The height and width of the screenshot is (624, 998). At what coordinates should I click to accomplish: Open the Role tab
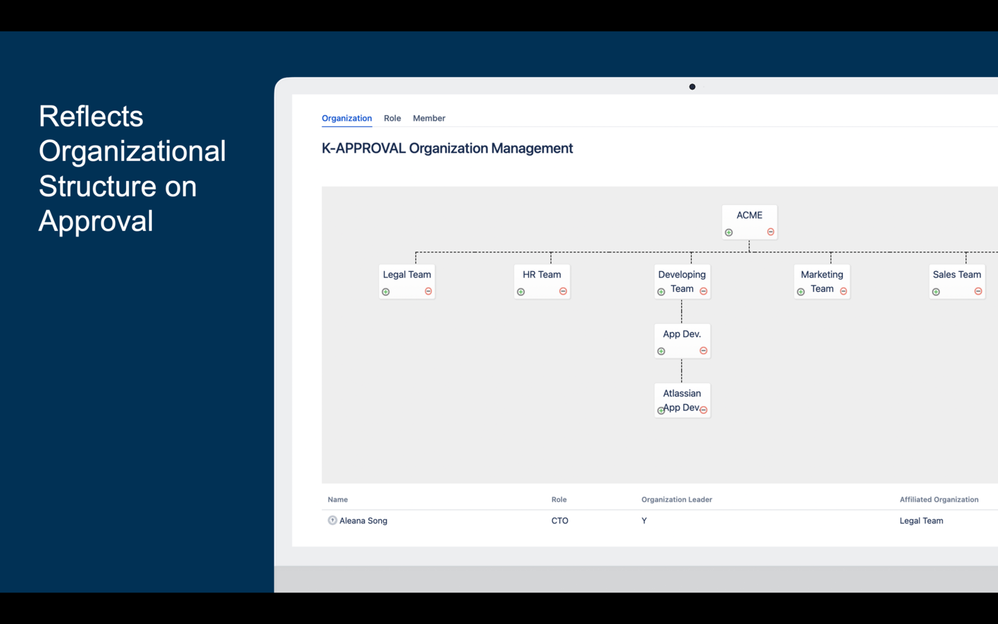tap(392, 118)
